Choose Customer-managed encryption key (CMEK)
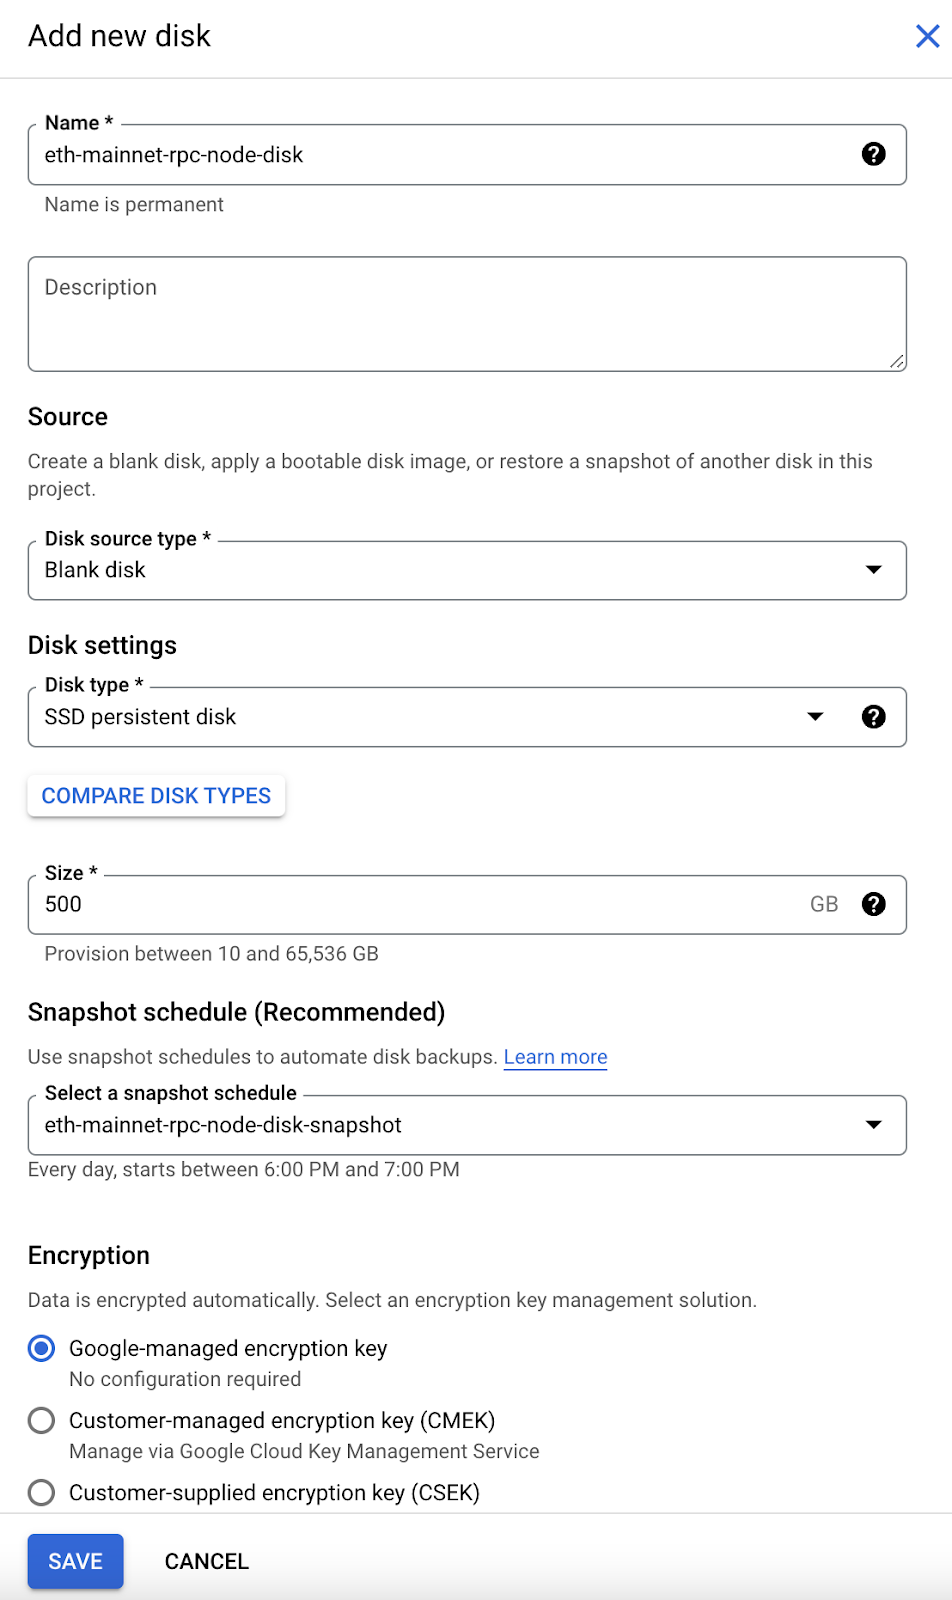Screen dimensions: 952x1600 [x=41, y=1420]
